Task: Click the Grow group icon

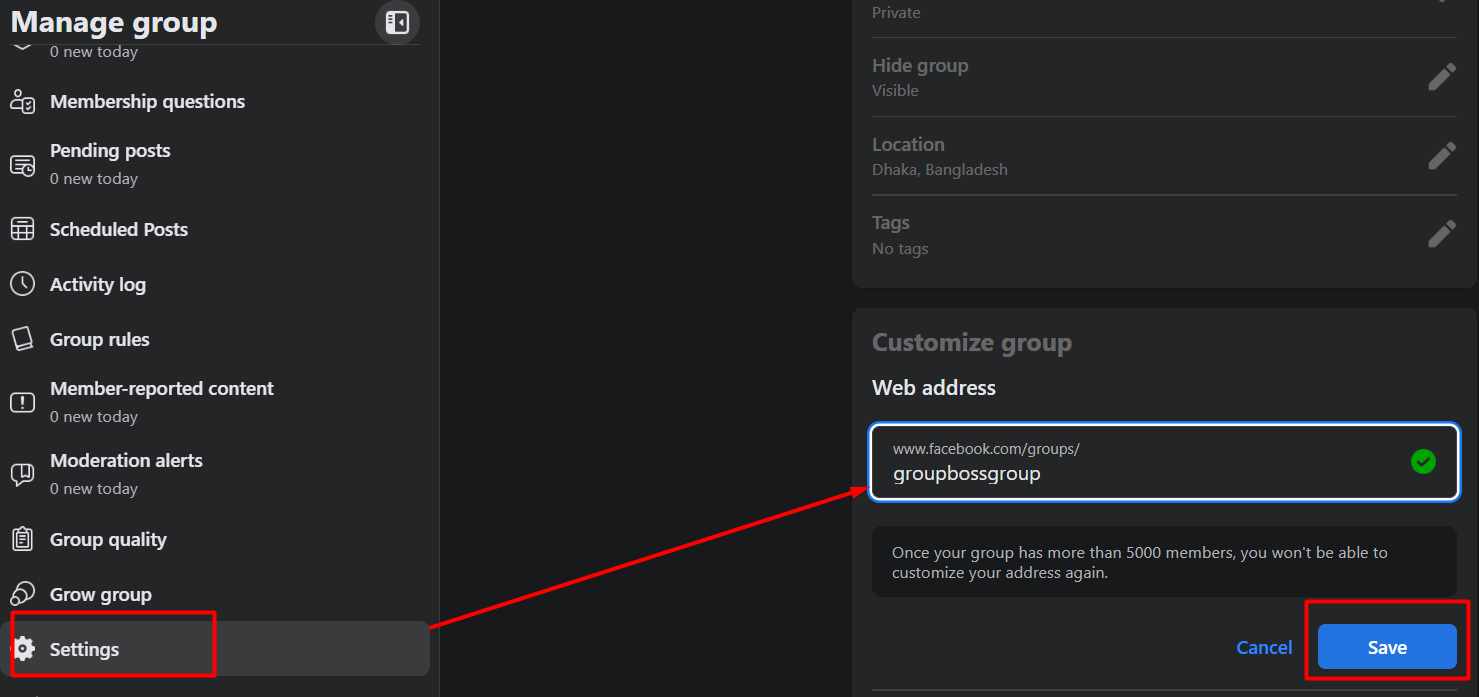Action: pos(23,594)
